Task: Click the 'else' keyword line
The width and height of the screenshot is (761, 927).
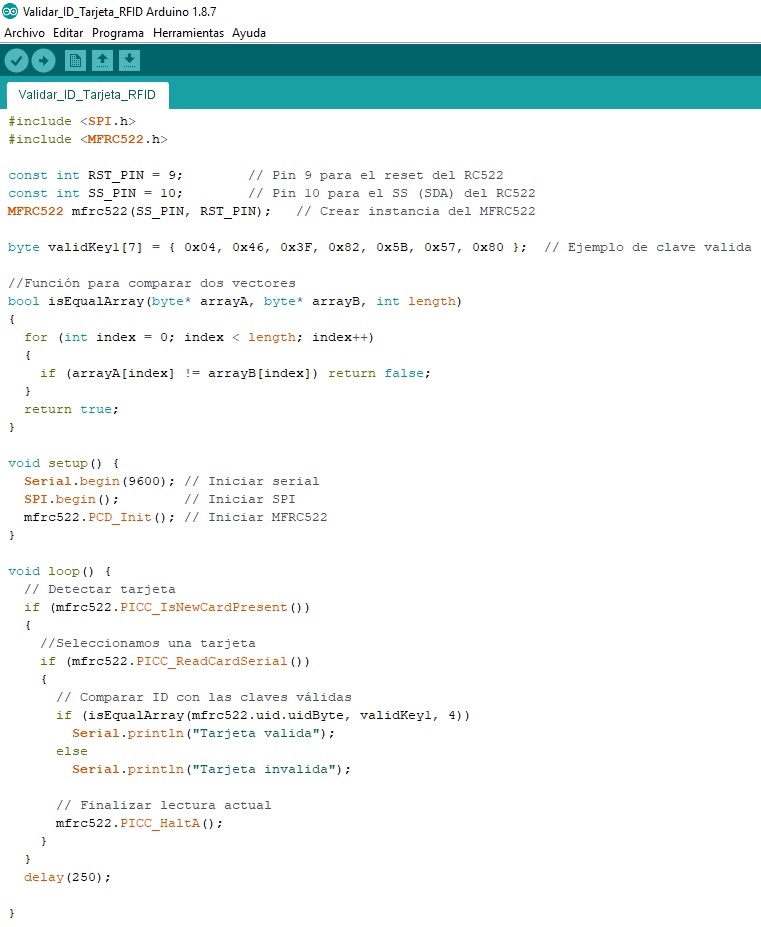Action: pyautogui.click(x=72, y=751)
